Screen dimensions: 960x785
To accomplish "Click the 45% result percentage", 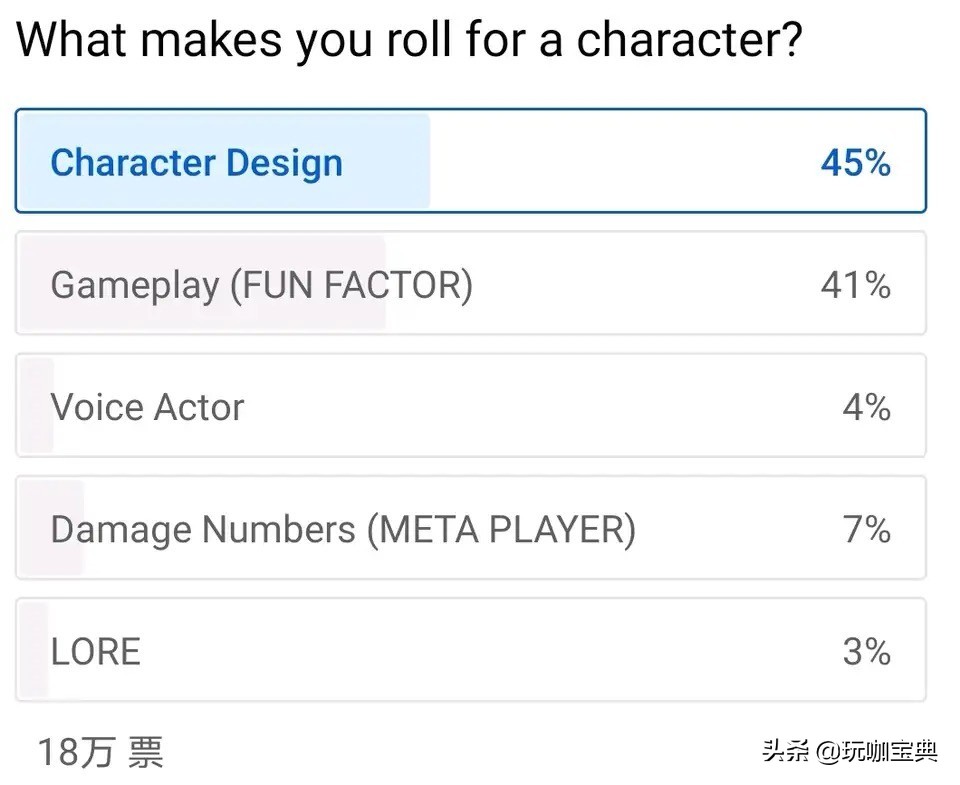I will click(x=855, y=163).
